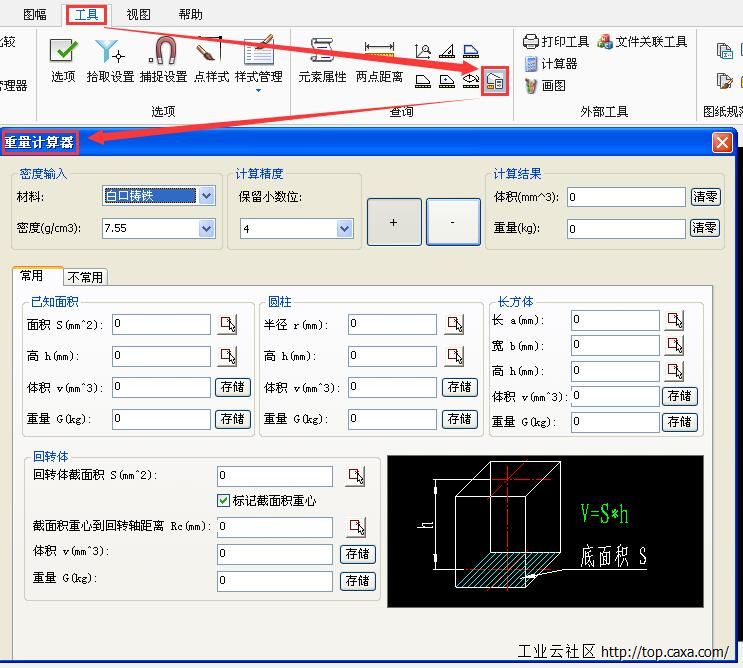Image resolution: width=743 pixels, height=668 pixels.
Task: Select 两点距离 two-point distance tool
Action: coord(379,51)
